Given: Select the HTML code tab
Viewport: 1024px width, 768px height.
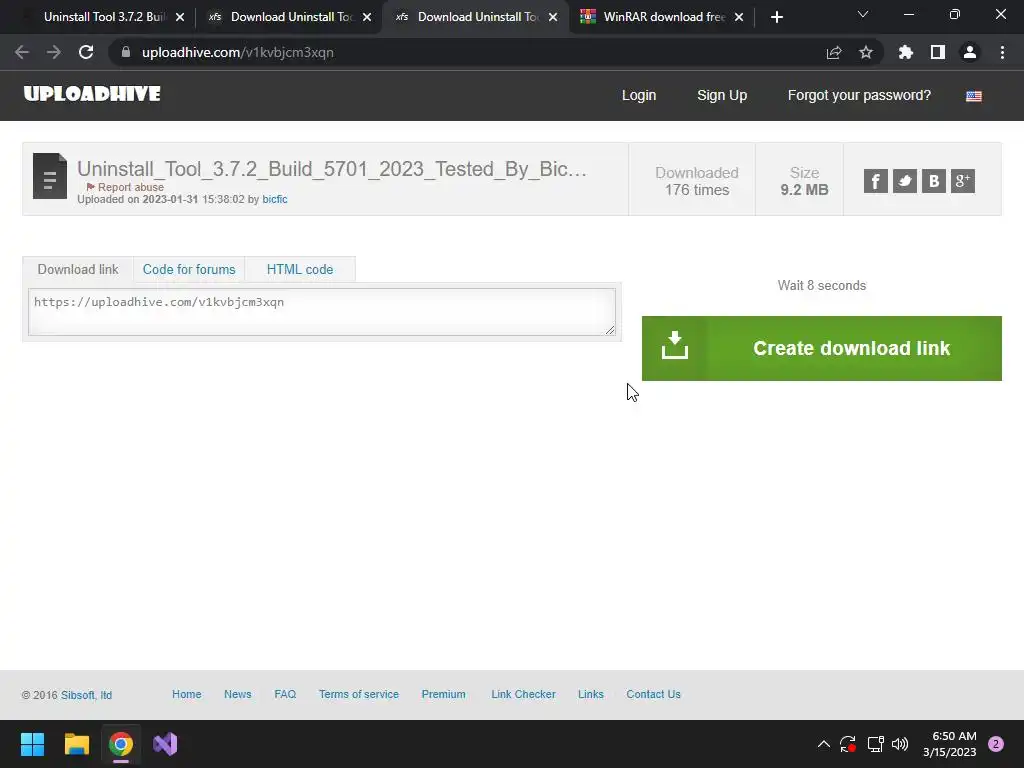Looking at the screenshot, I should (x=300, y=269).
